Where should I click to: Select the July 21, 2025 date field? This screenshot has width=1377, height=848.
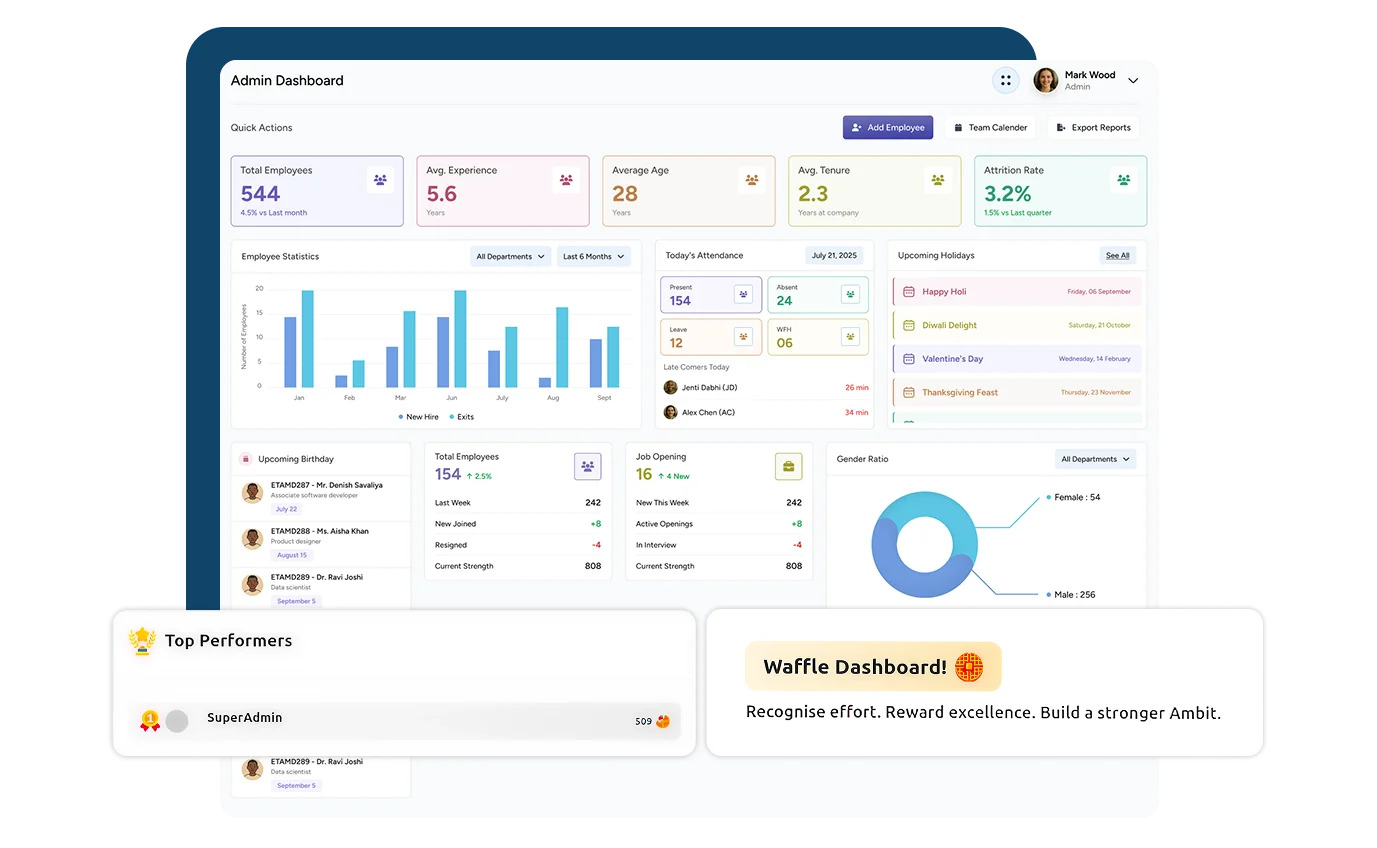pyautogui.click(x=834, y=256)
